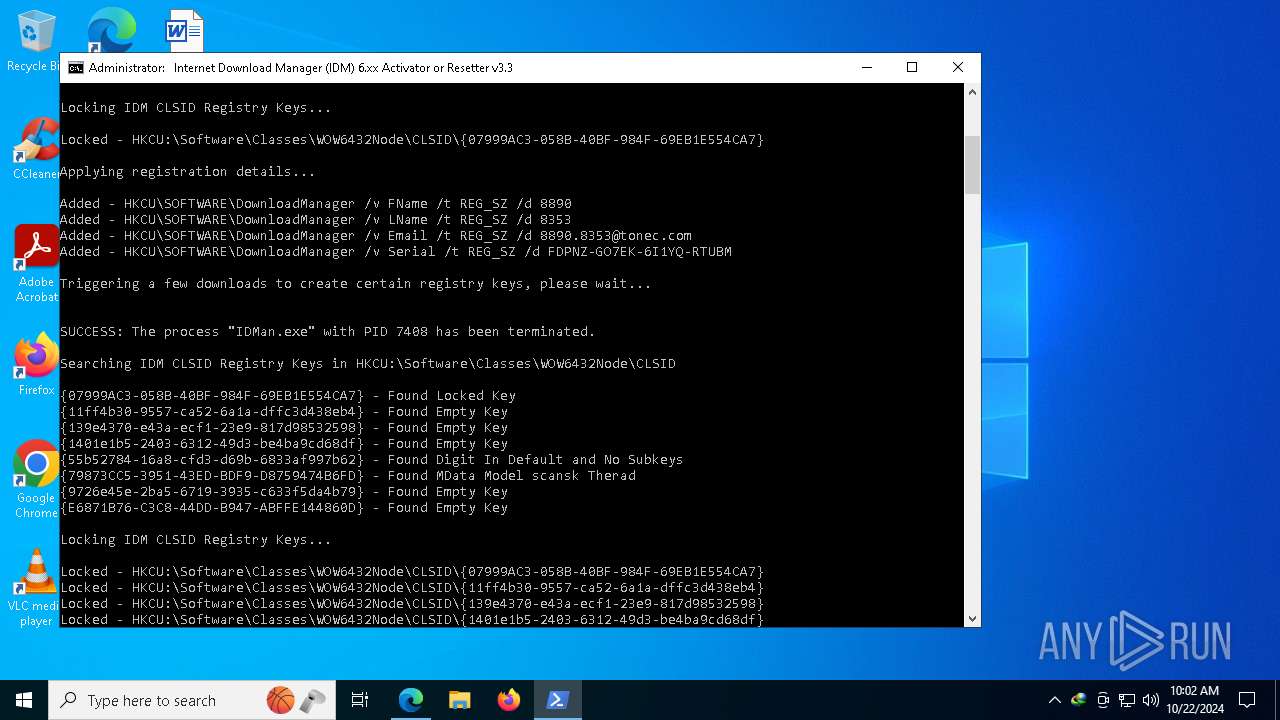1280x720 pixels.
Task: Click the FName REG_SZ 8890 line
Action: point(316,204)
